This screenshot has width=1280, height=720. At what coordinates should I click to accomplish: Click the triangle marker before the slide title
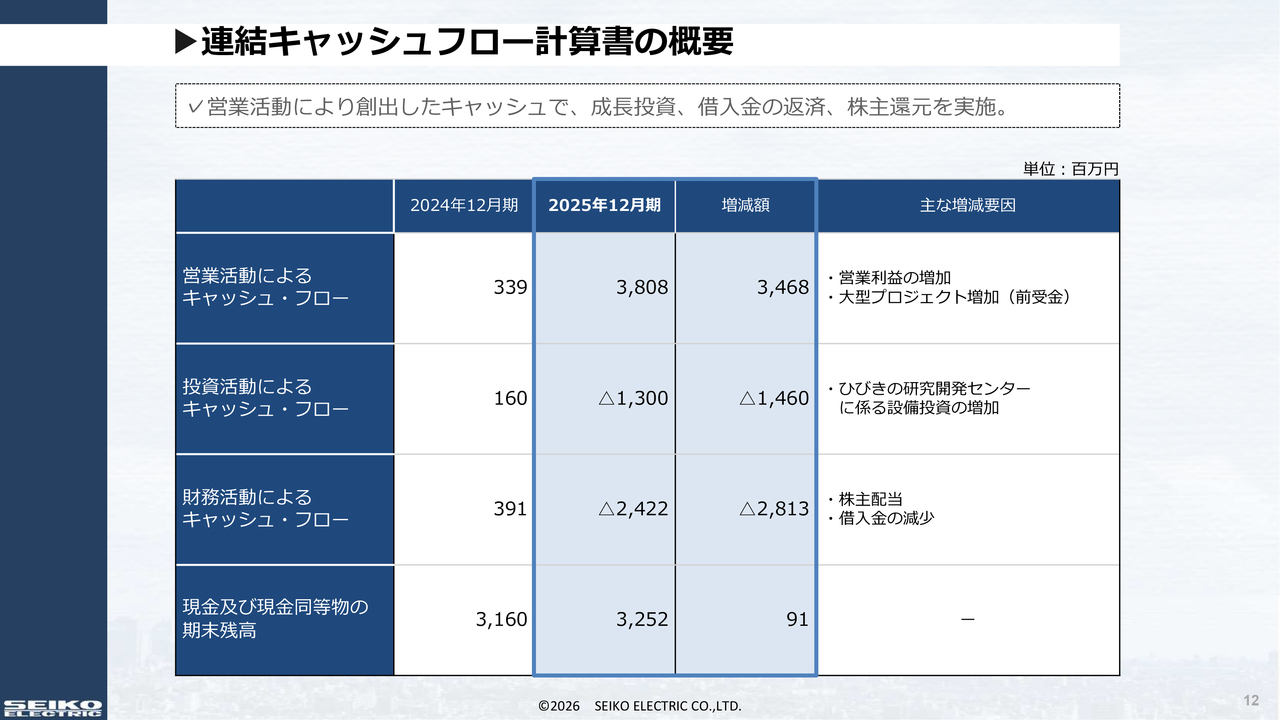coord(185,43)
